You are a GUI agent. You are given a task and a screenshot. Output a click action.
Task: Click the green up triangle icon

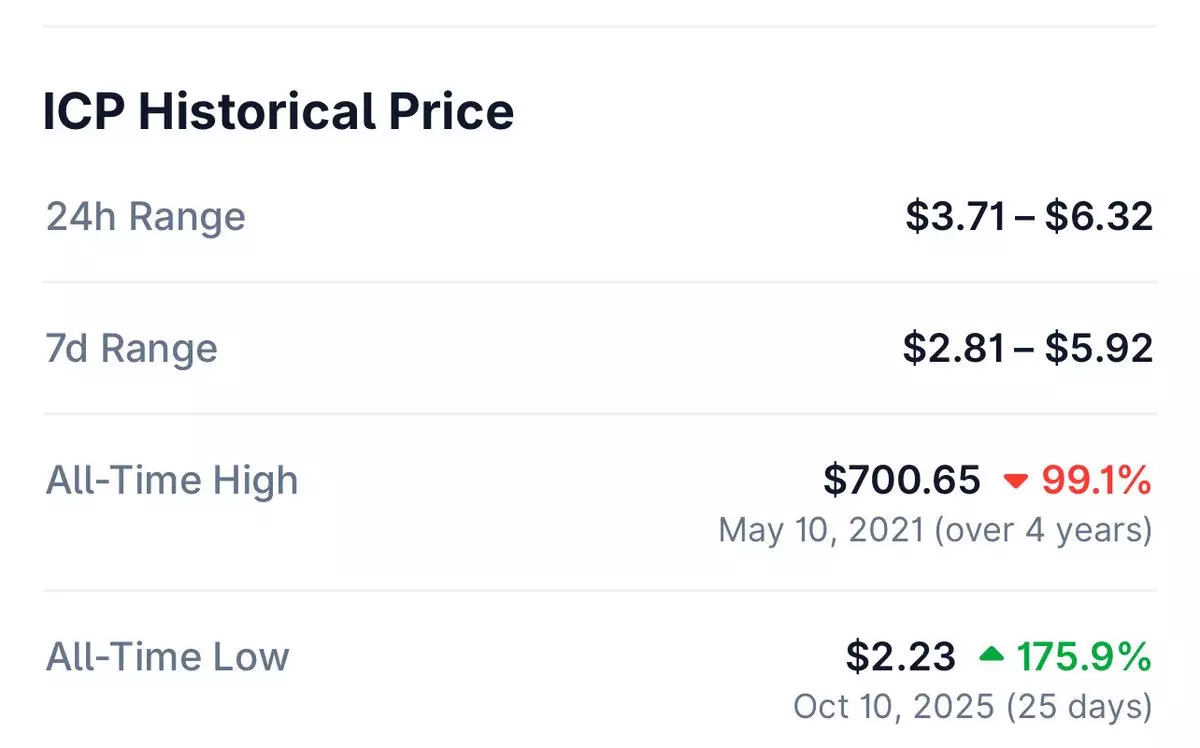(x=991, y=655)
